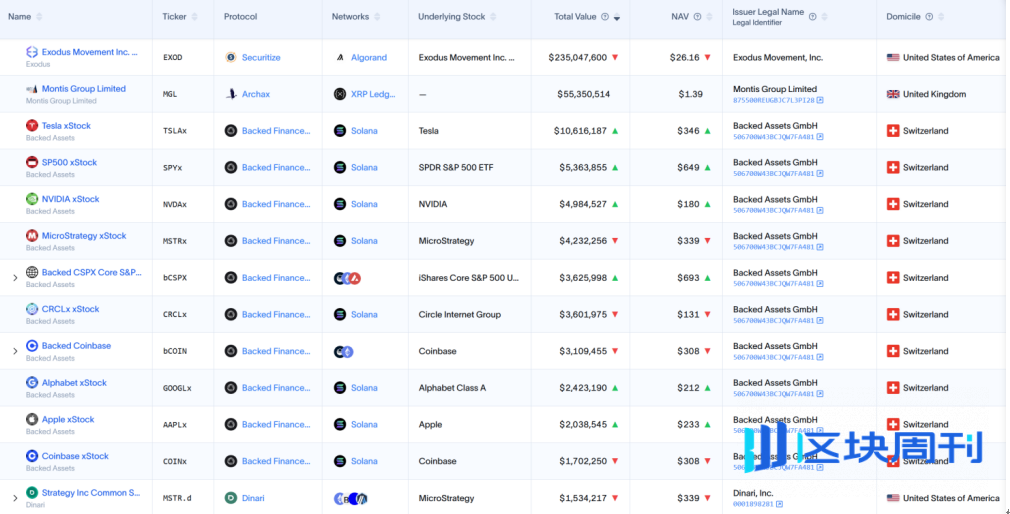This screenshot has height=514, width=1010.
Task: Click the Alphabet xStock logo icon
Action: tap(32, 383)
